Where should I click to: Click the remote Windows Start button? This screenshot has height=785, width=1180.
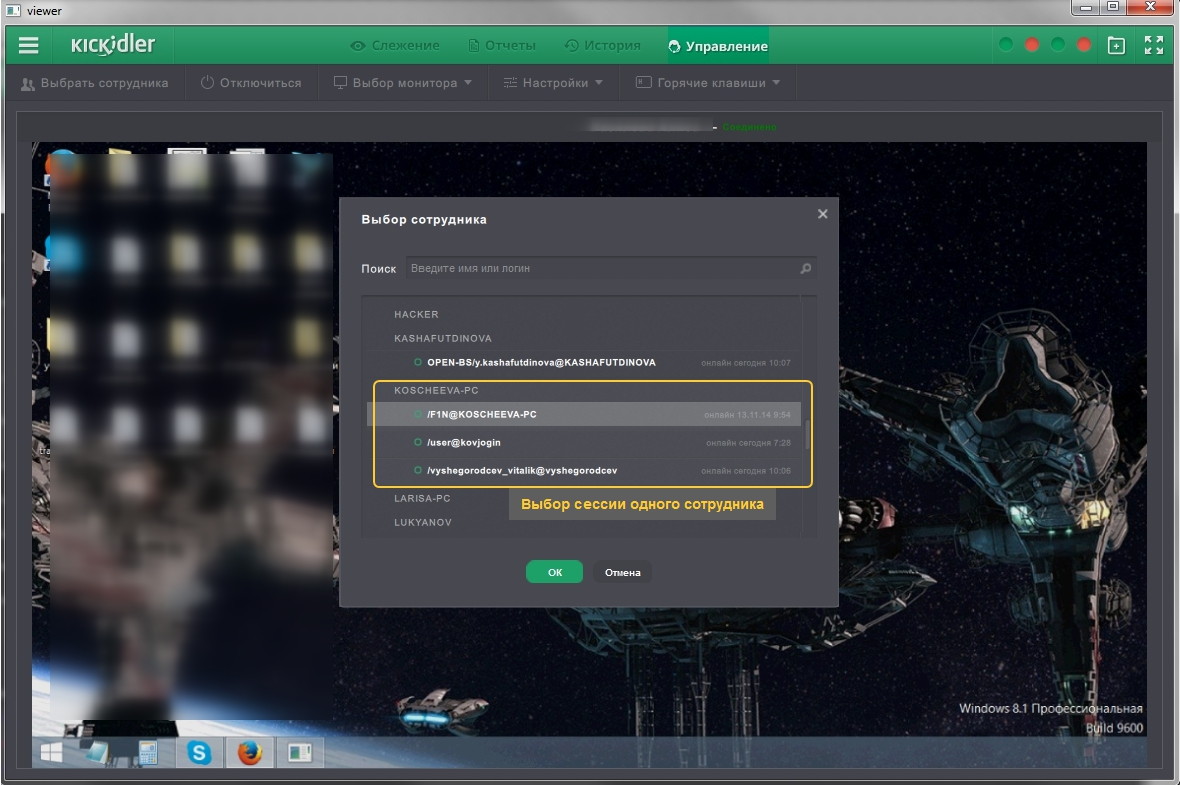52,752
